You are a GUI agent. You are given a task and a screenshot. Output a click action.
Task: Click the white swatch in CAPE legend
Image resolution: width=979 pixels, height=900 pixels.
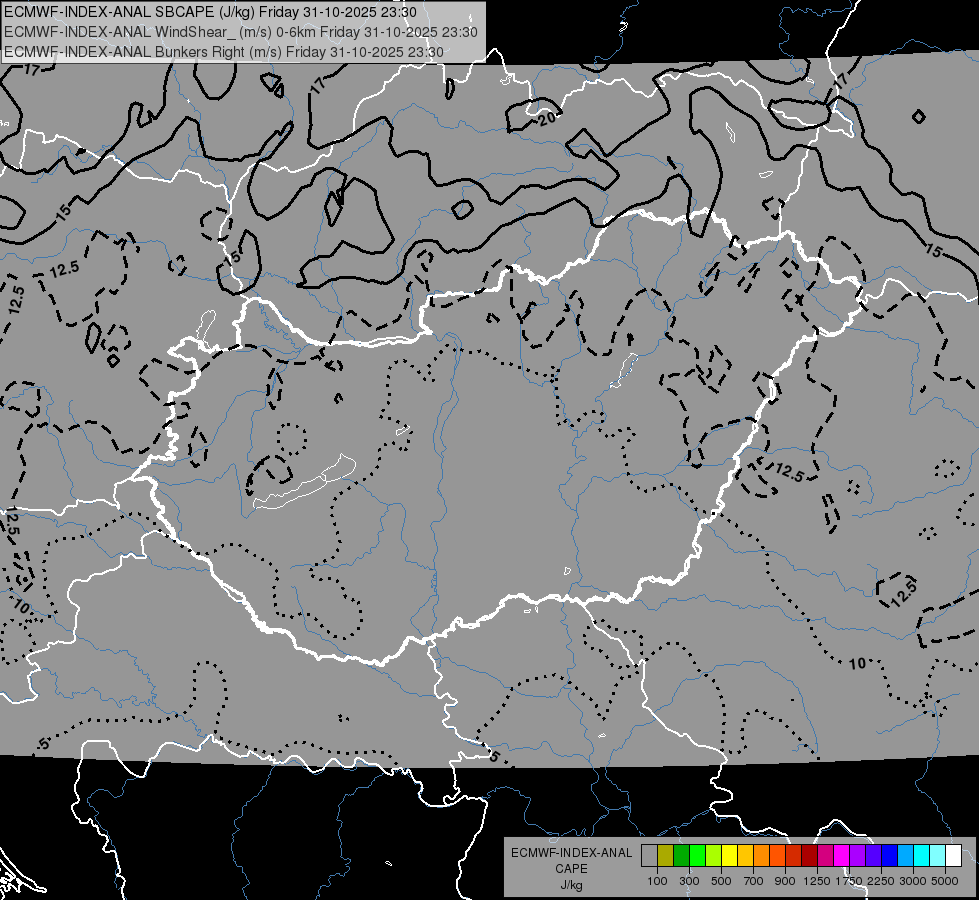[953, 855]
